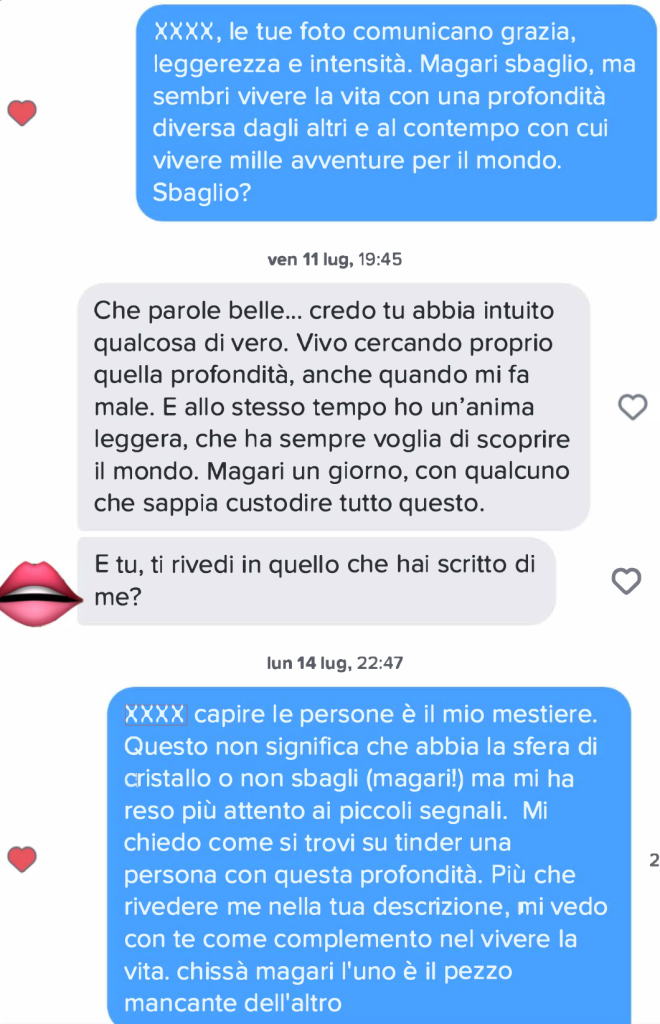Tap the red heart beside the first blue message
Image resolution: width=660 pixels, height=1024 pixels.
click(22, 113)
